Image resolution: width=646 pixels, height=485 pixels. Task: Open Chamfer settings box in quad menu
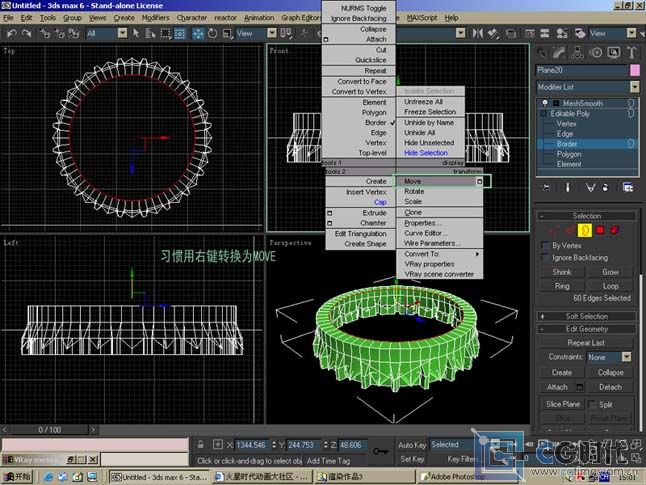[329, 223]
